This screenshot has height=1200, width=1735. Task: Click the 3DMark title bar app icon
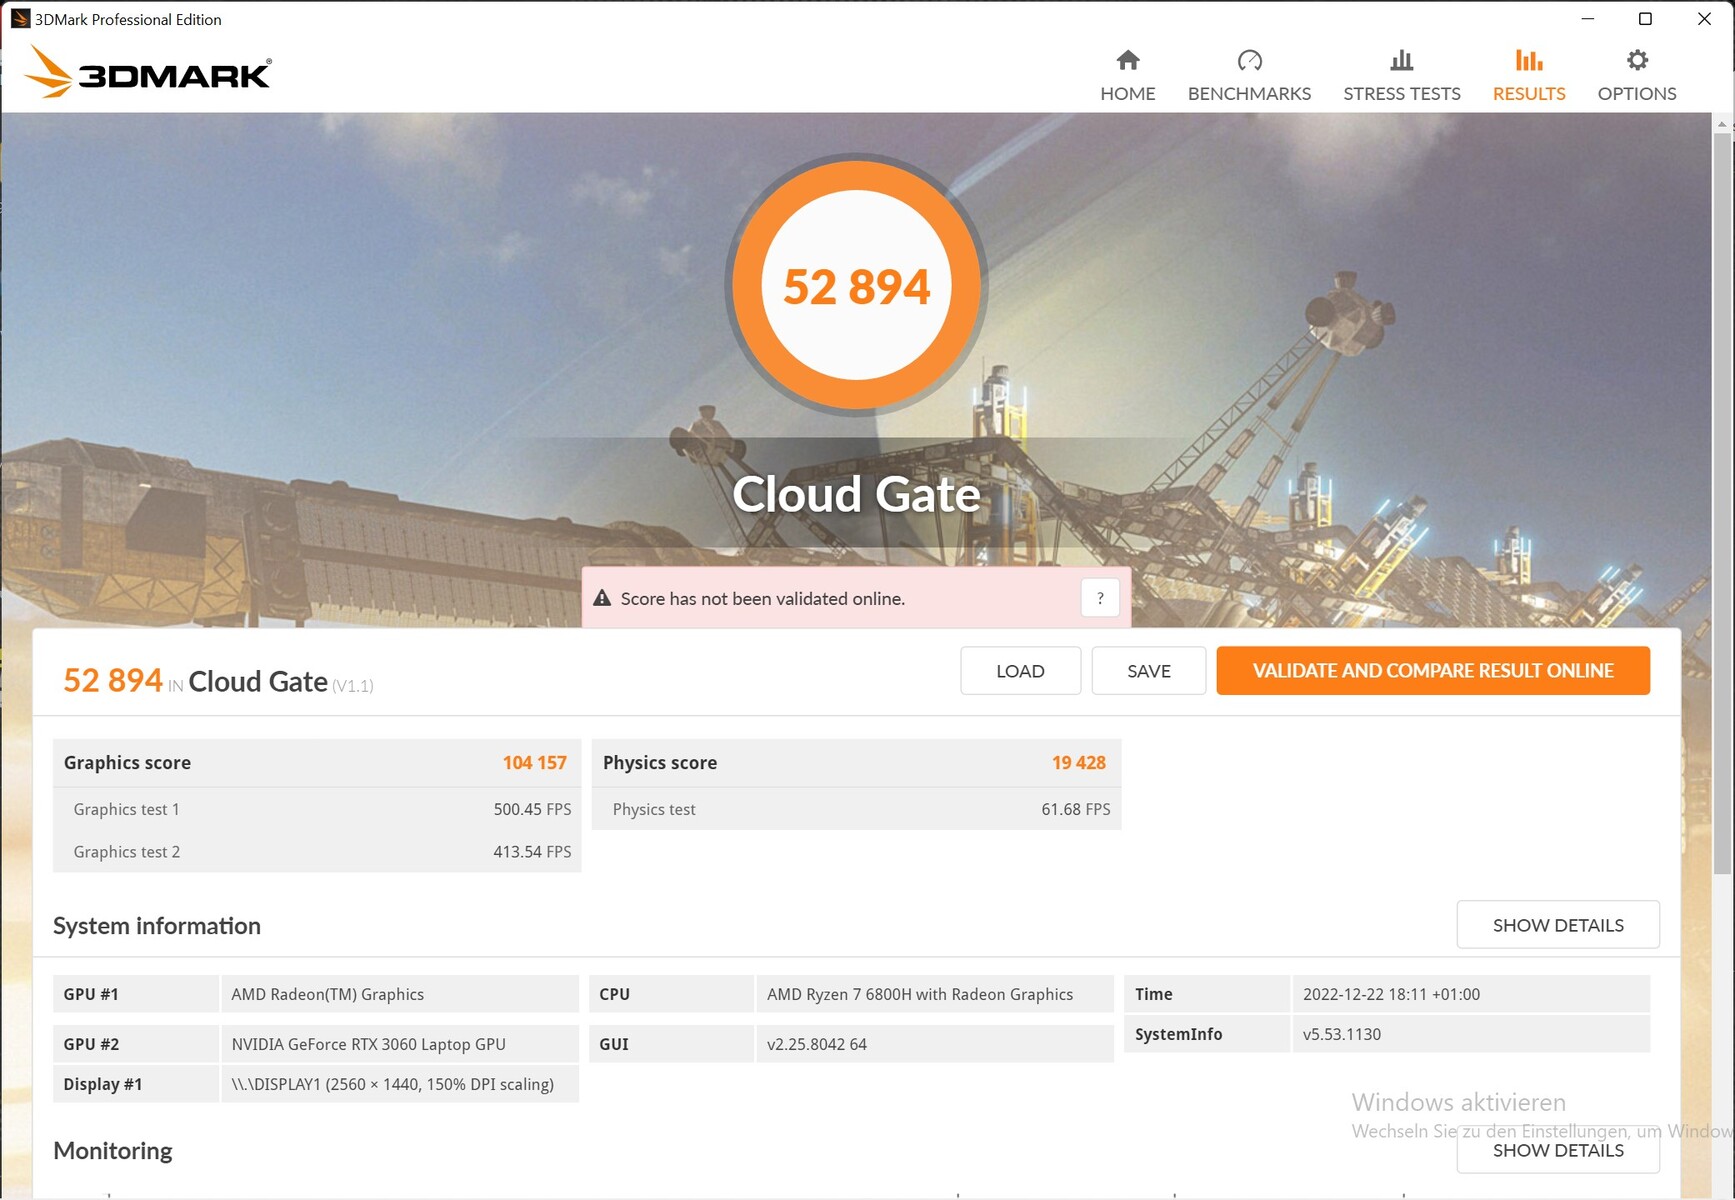point(19,19)
